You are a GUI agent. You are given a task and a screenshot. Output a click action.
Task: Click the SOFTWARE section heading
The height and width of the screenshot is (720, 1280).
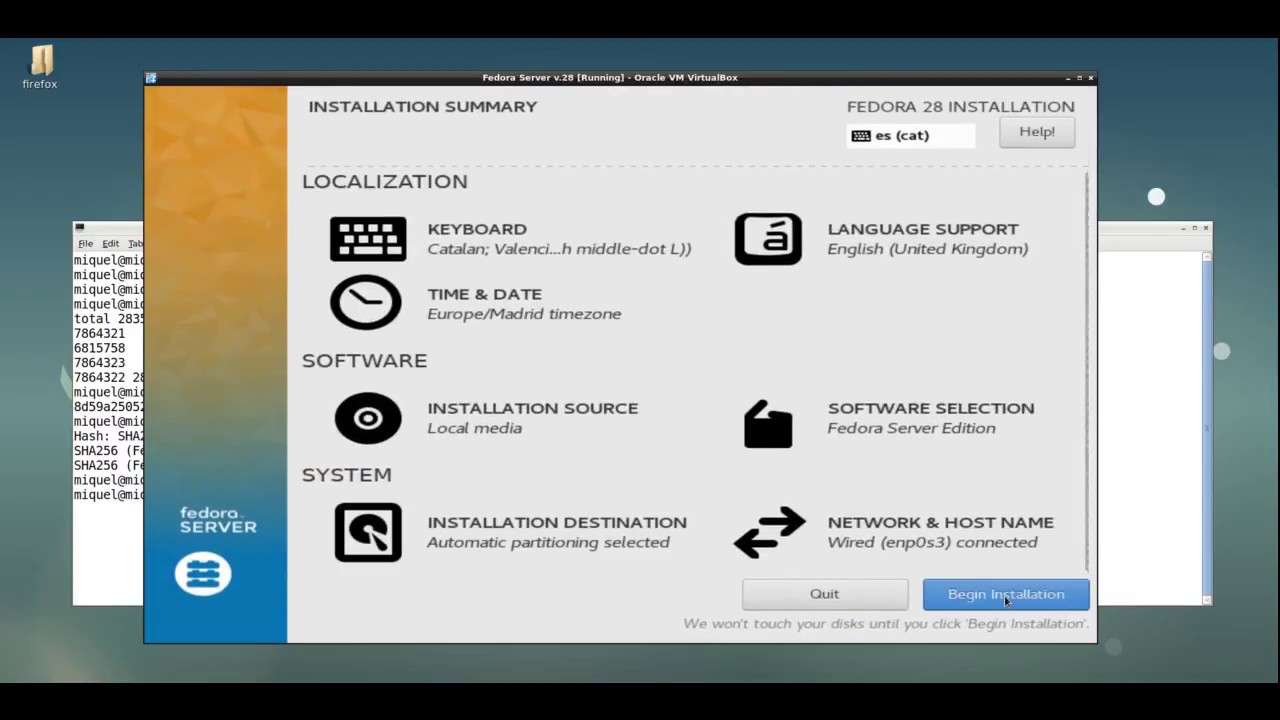coord(365,360)
